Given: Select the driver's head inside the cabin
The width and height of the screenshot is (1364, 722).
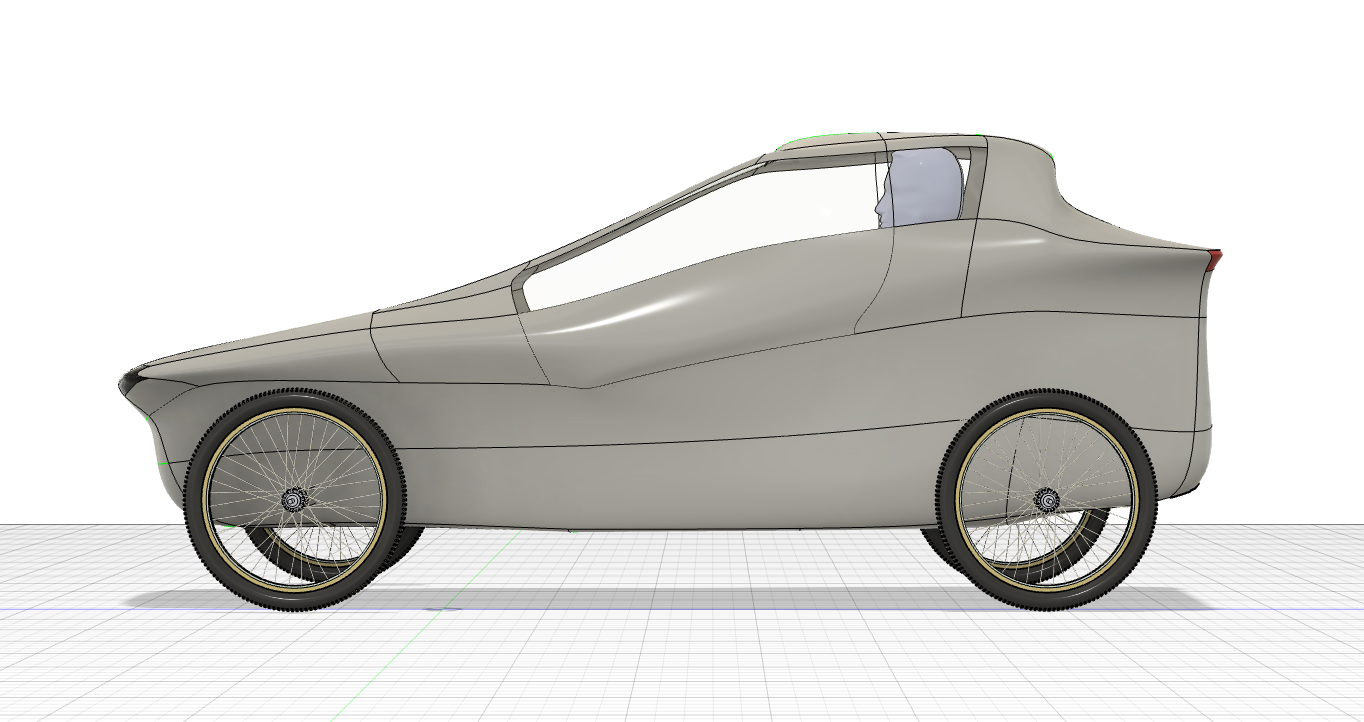Looking at the screenshot, I should pyautogui.click(x=920, y=190).
